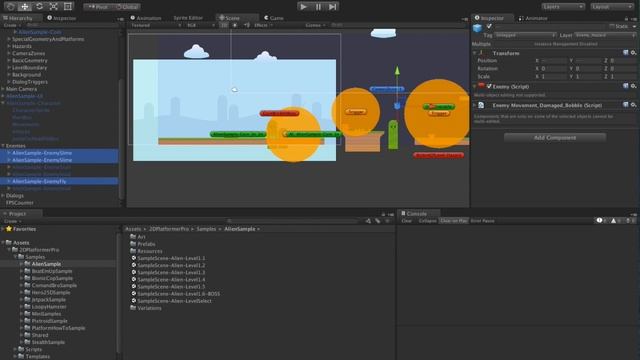This screenshot has height=360, width=640.
Task: Select the Move tool in the toolbar
Action: (x=25, y=7)
